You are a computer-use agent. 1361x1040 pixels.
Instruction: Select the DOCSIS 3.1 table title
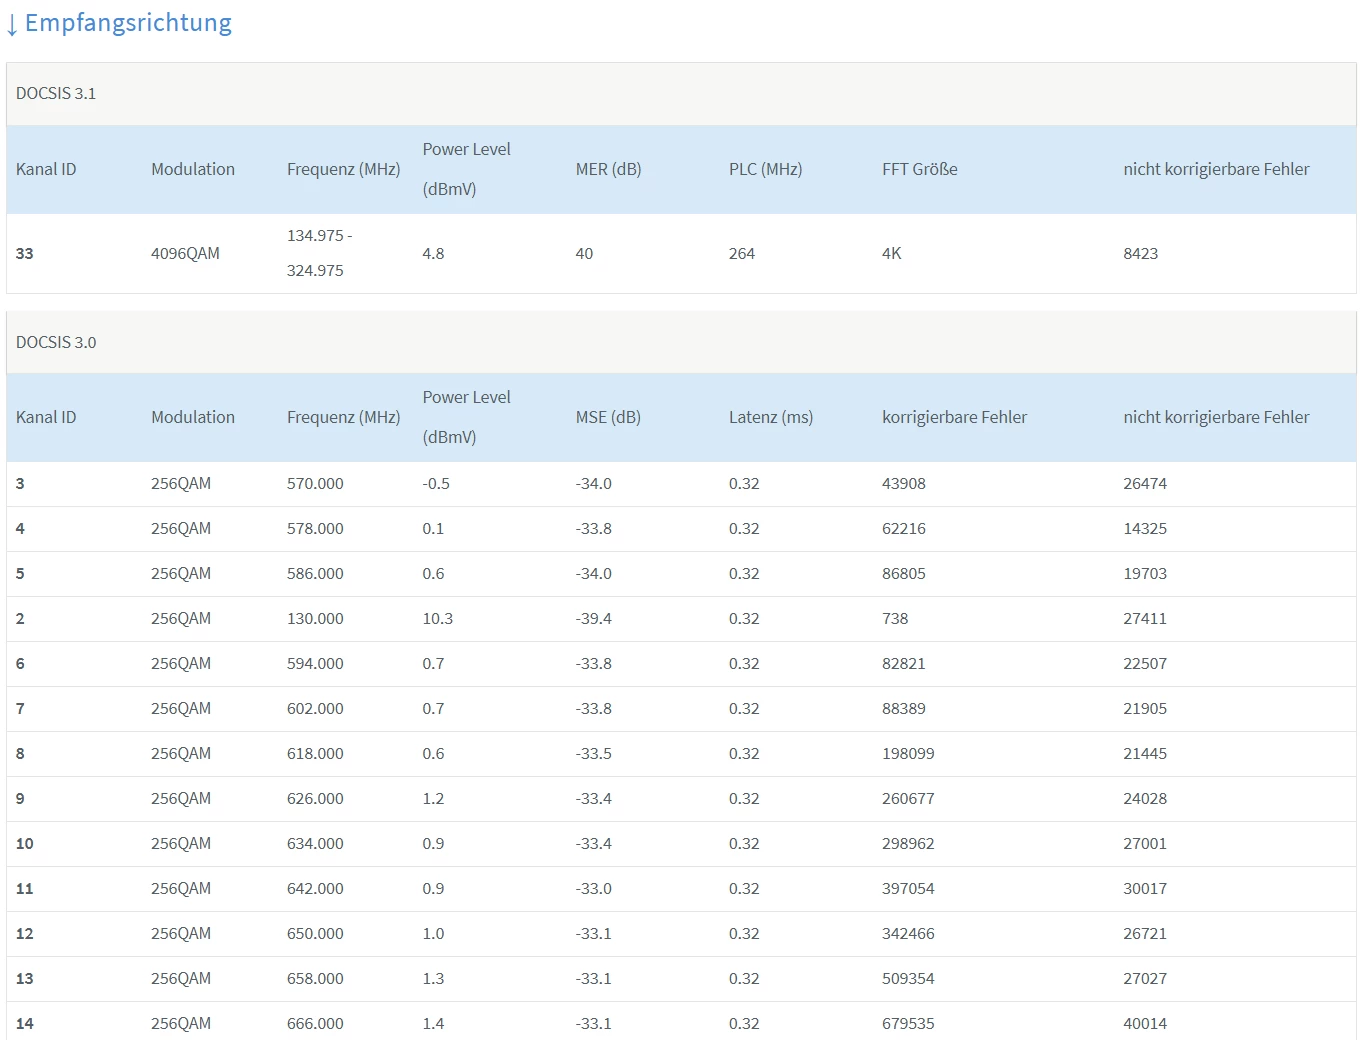click(x=56, y=93)
